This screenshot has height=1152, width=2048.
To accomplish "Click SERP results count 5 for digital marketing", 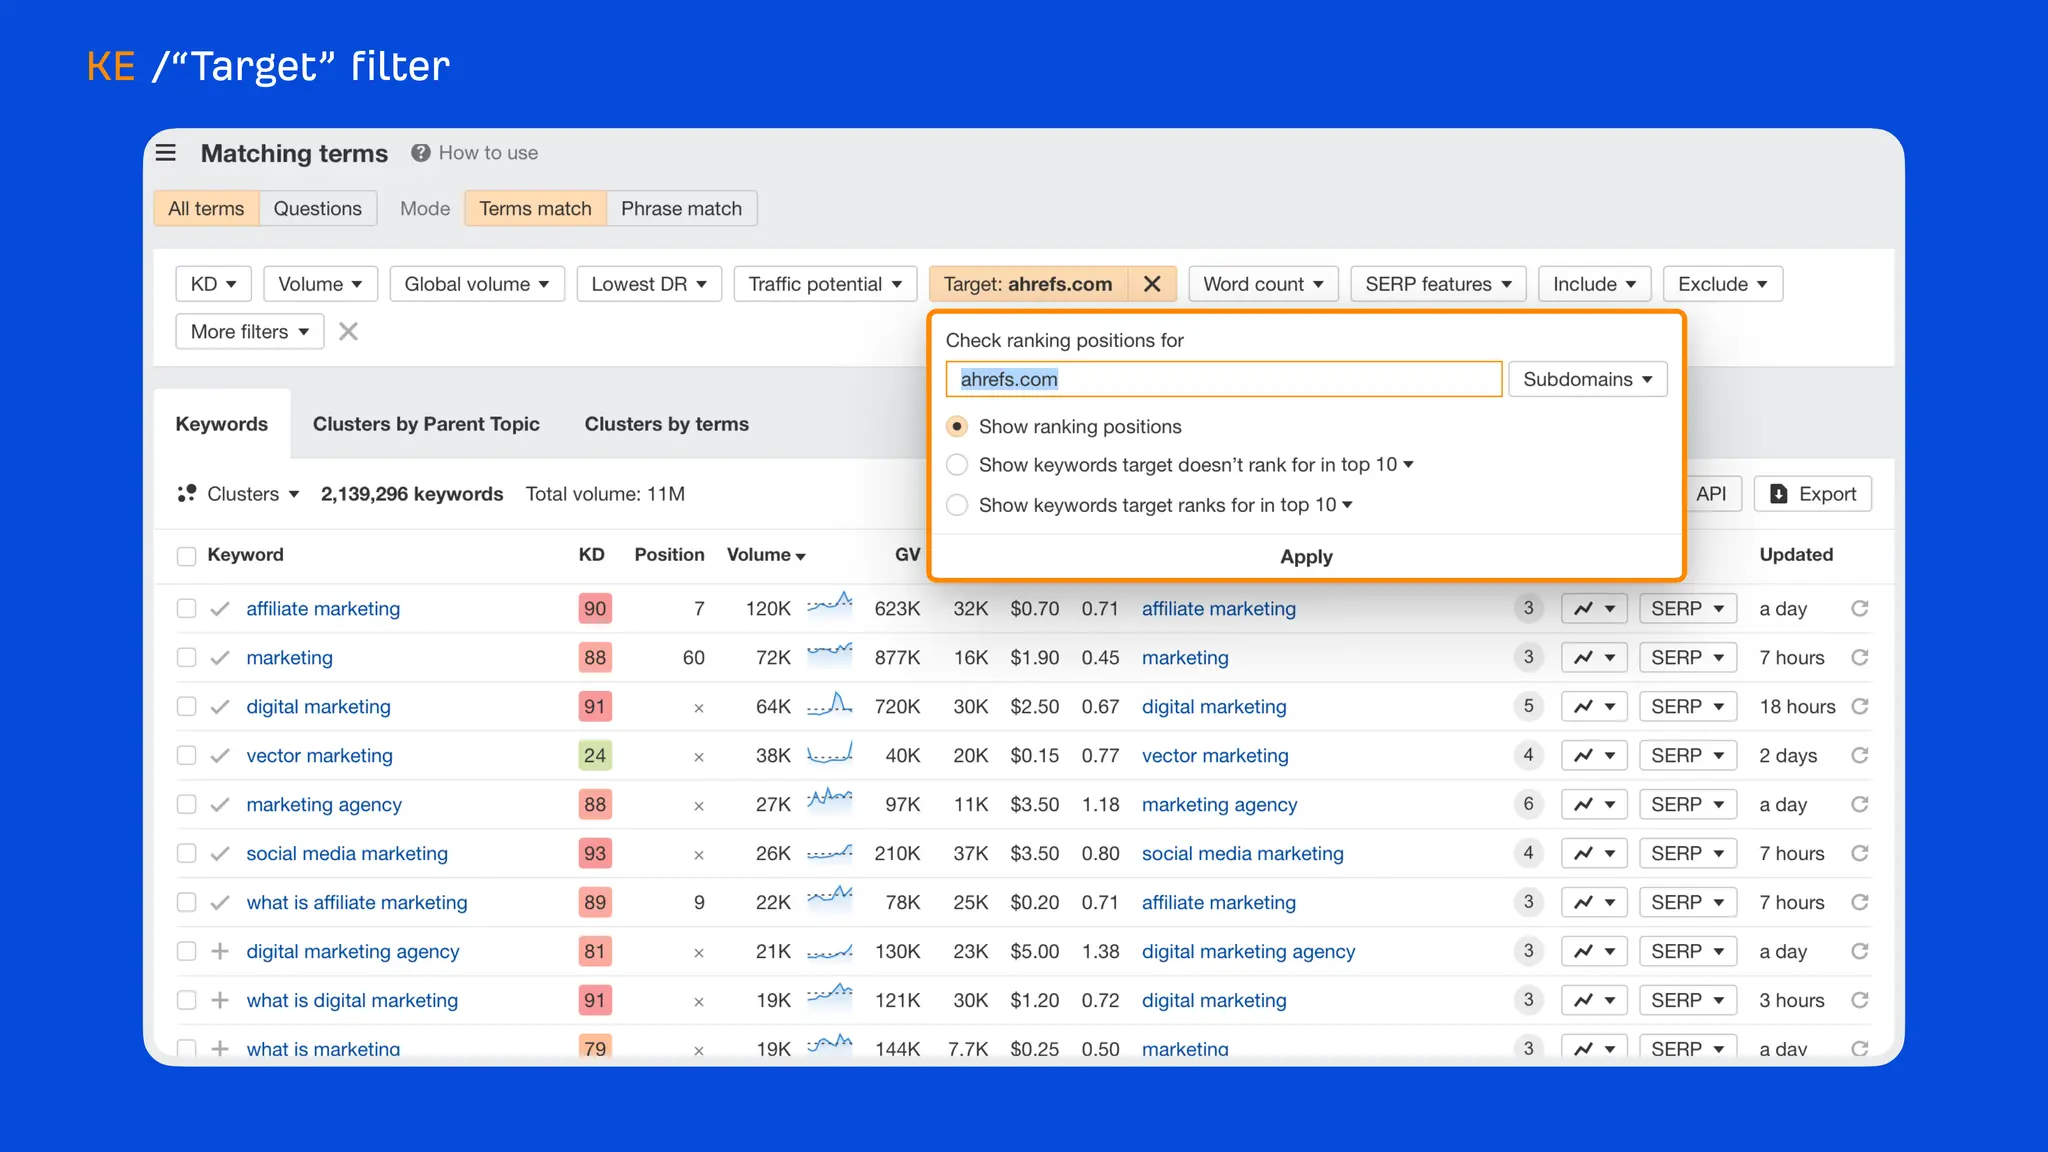I will (1528, 706).
